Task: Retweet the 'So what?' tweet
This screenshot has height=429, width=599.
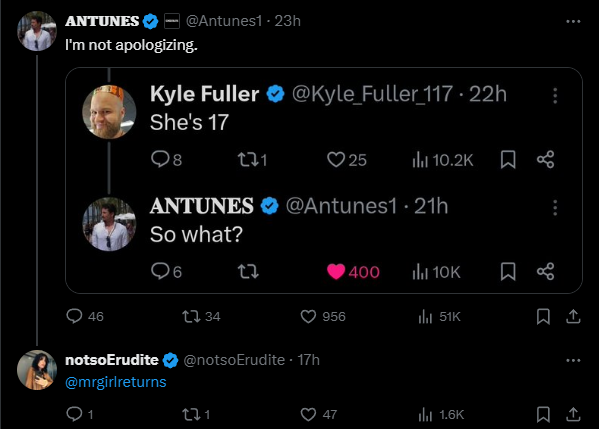Action: pos(248,272)
